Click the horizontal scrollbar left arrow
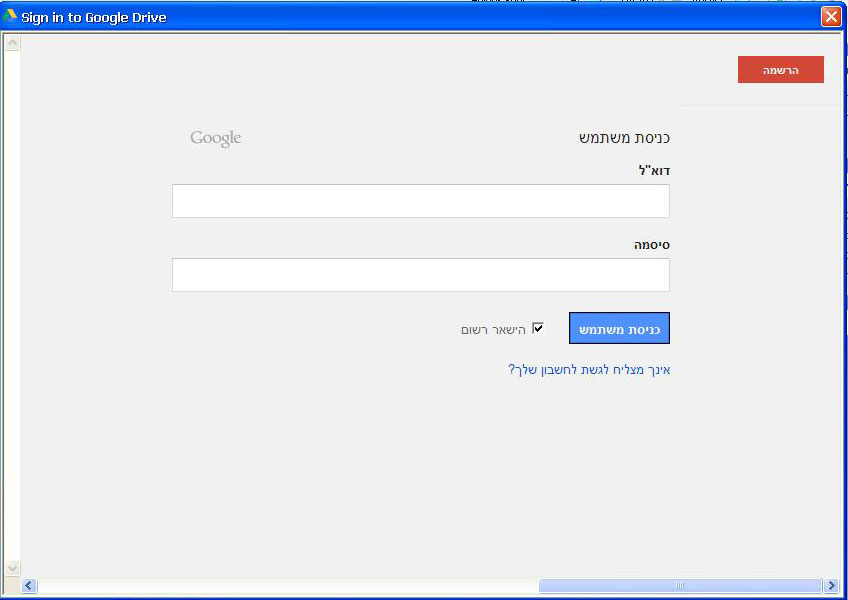848x600 pixels. (x=29, y=585)
